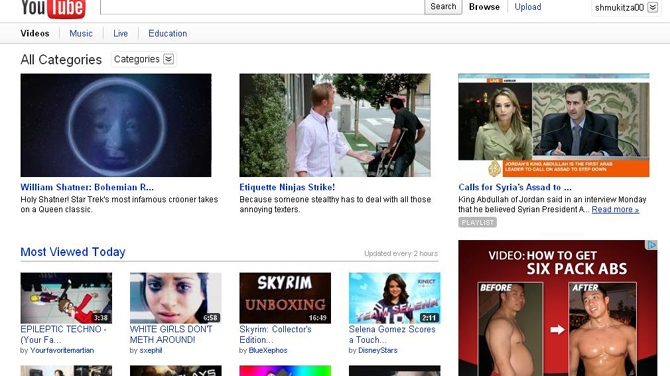Go to the Upload page
The width and height of the screenshot is (670, 376).
[528, 7]
